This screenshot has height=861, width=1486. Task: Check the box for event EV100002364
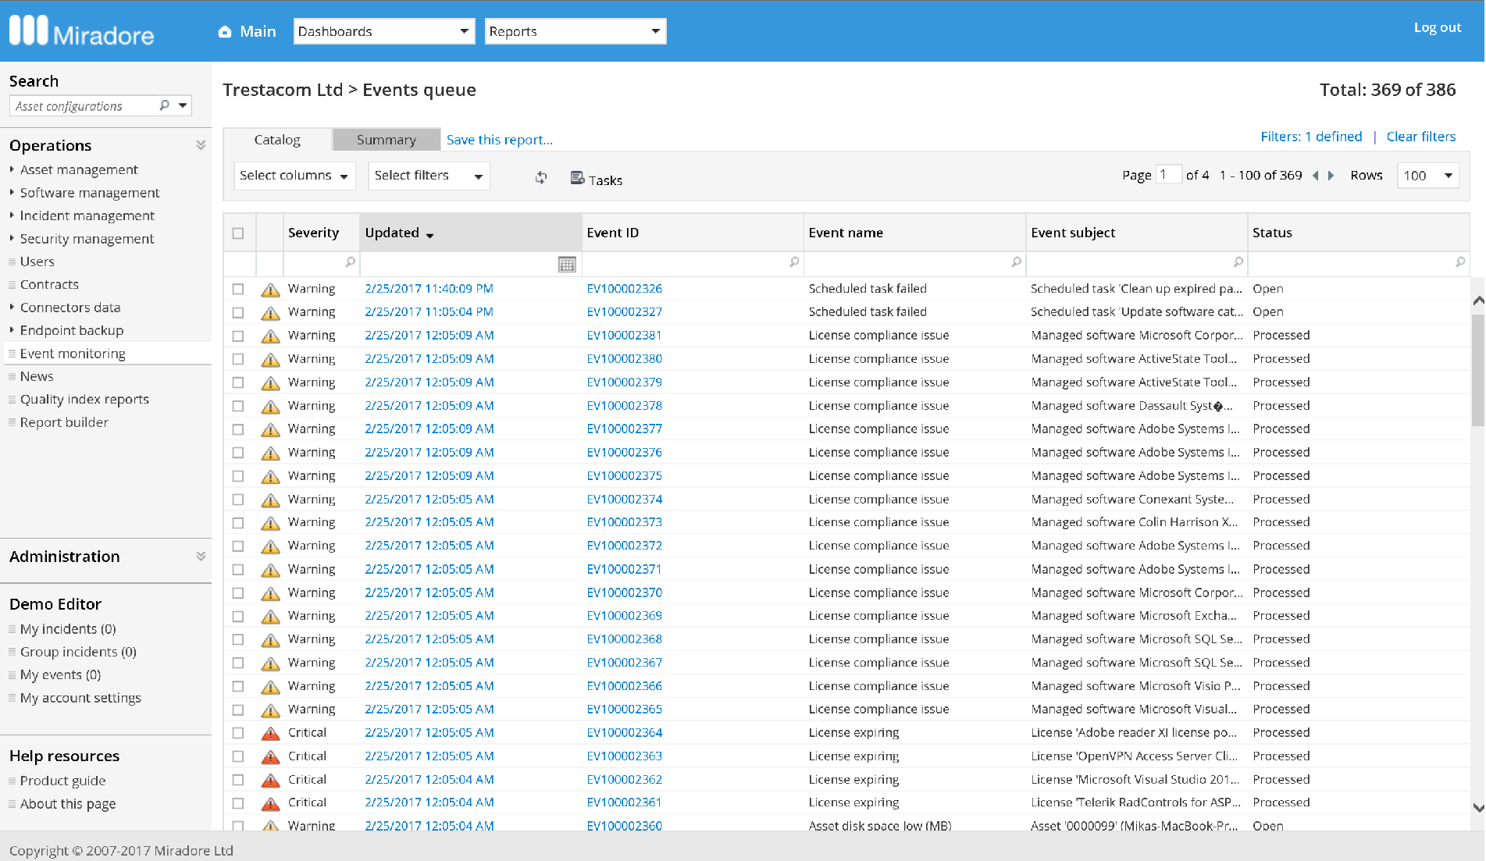(x=238, y=733)
